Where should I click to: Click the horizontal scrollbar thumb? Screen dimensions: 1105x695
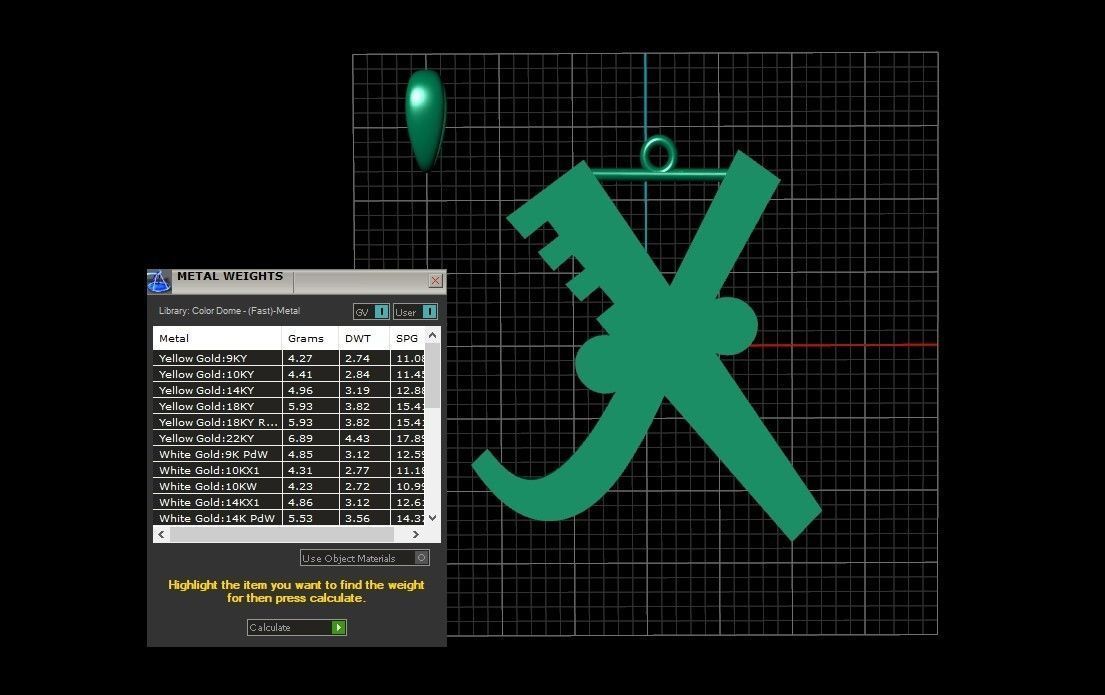click(x=282, y=534)
